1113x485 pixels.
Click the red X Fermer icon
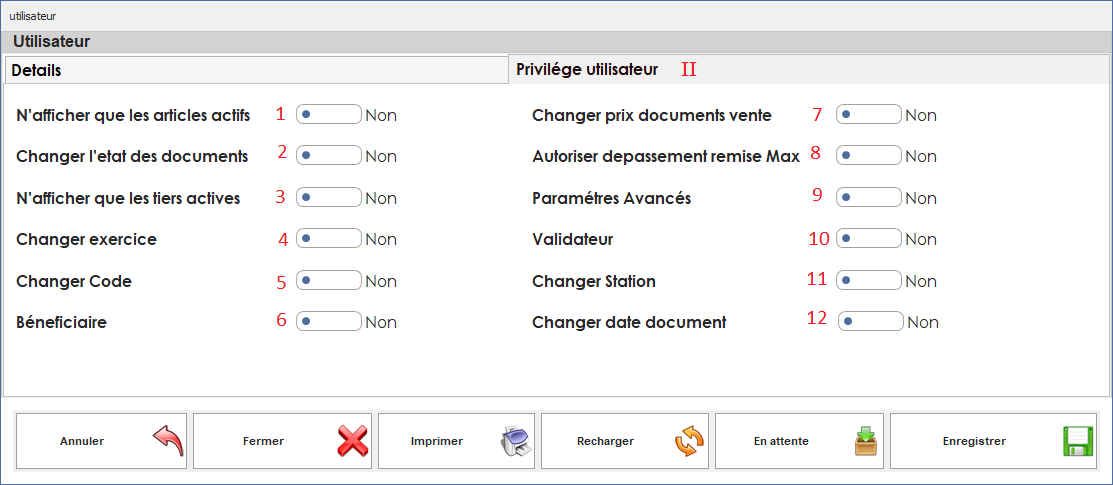click(x=351, y=441)
